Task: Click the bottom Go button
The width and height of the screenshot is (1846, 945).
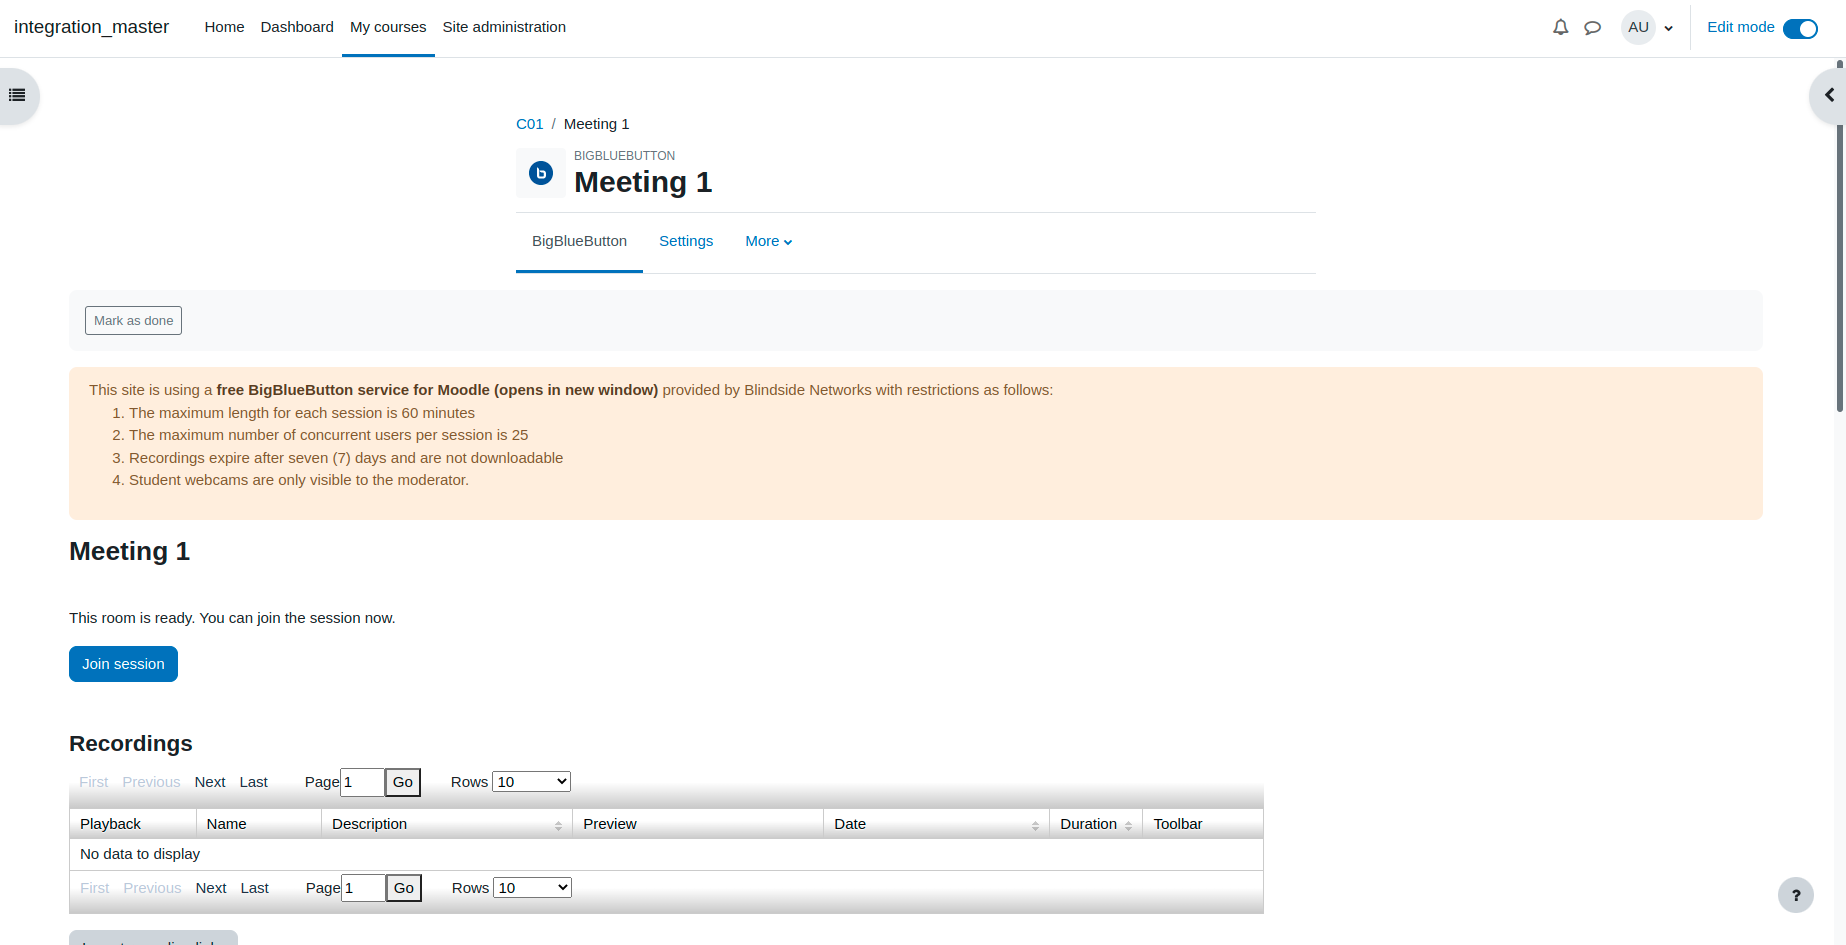Action: (x=404, y=888)
